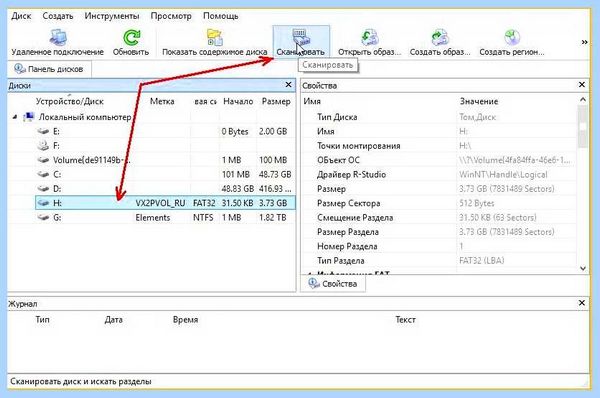Open the Диск menu
Screen dimensions: 600x398
pyautogui.click(x=21, y=16)
